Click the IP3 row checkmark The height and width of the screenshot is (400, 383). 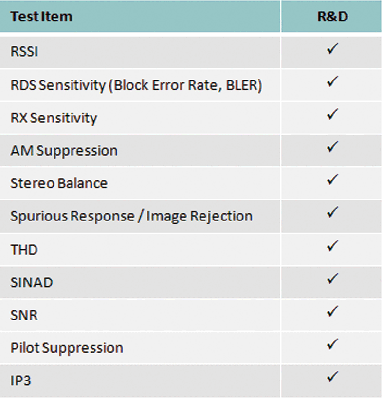332,377
